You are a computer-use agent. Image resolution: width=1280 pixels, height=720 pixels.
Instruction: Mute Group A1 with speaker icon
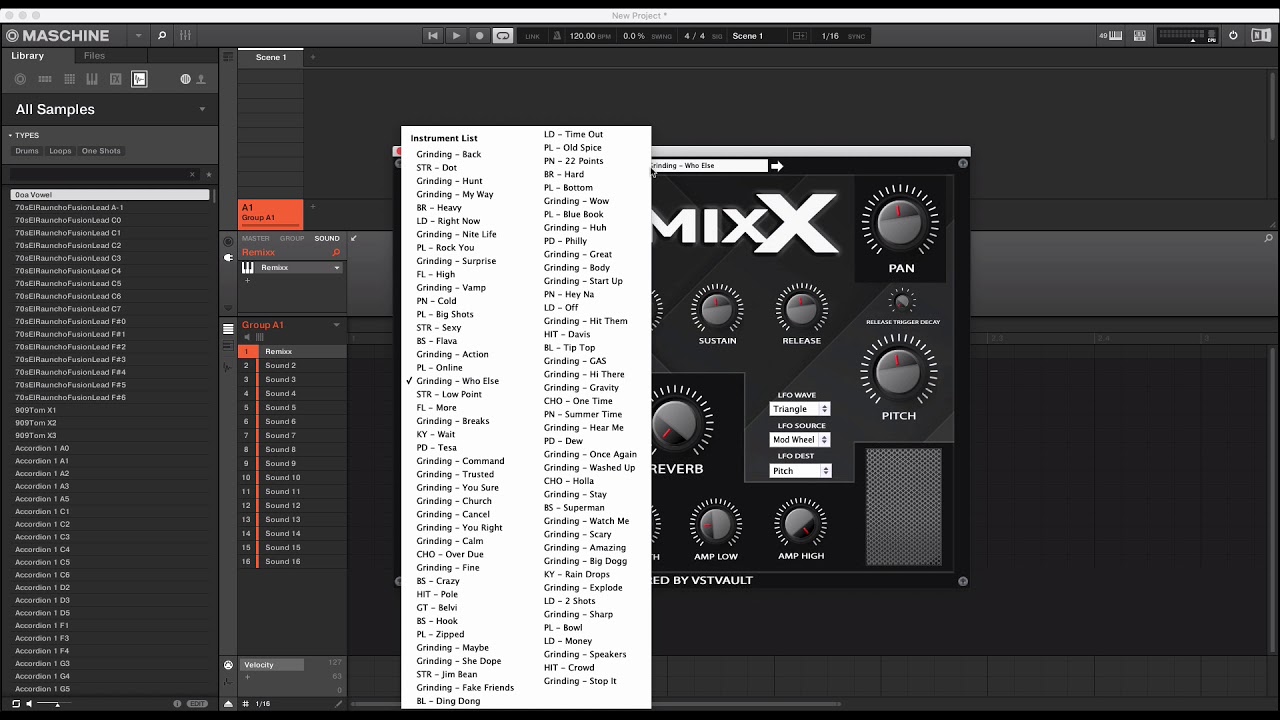pyautogui.click(x=247, y=337)
